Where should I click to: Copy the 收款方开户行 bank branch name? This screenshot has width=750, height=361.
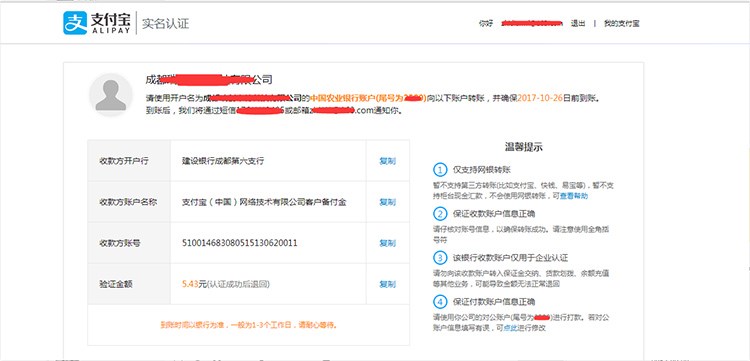(387, 161)
